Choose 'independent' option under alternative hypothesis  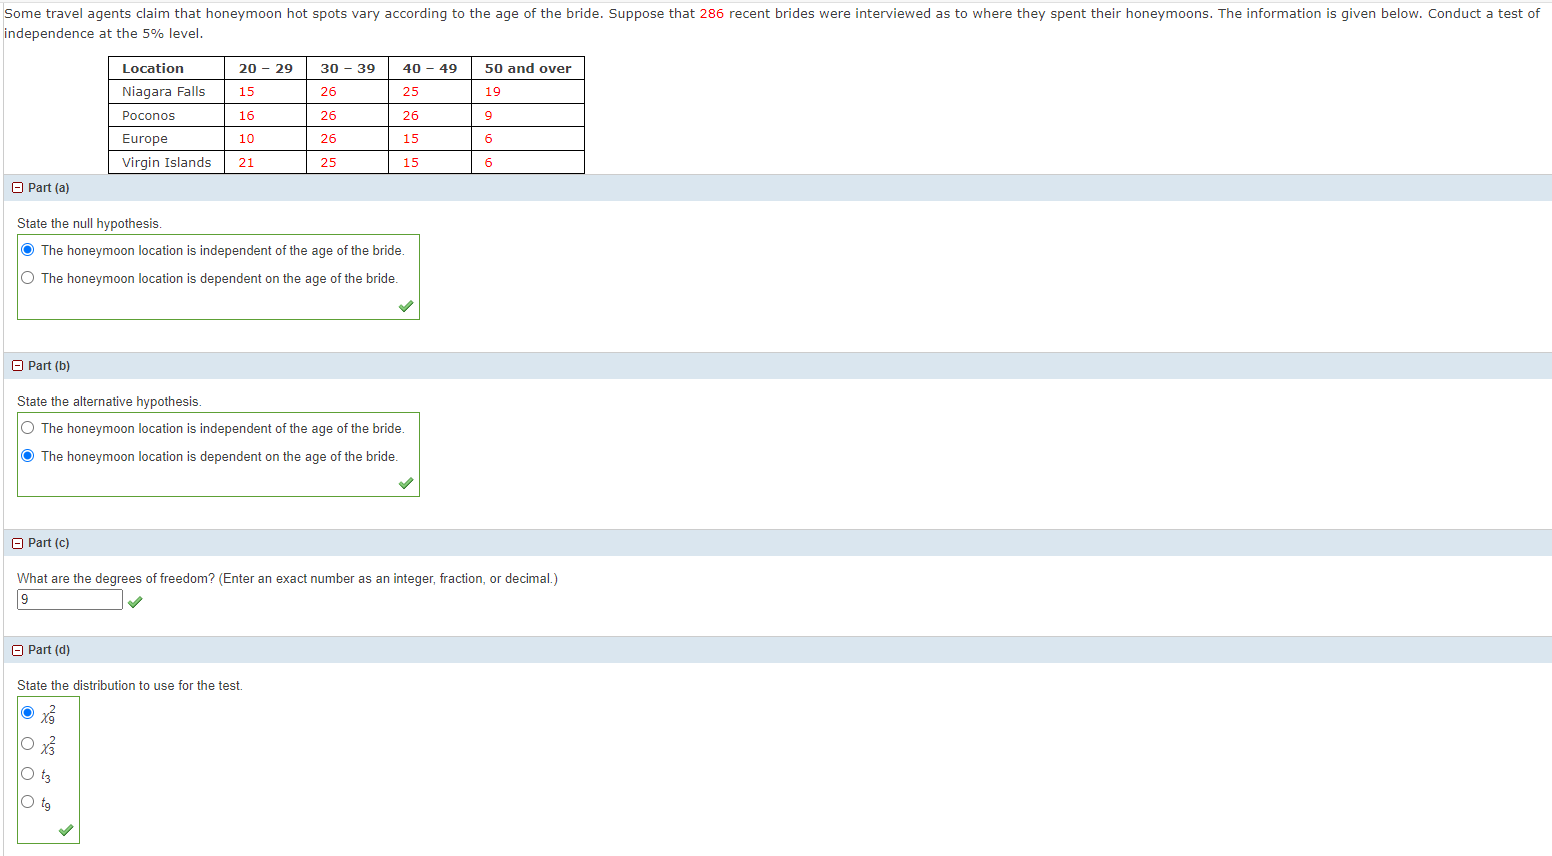coord(28,428)
